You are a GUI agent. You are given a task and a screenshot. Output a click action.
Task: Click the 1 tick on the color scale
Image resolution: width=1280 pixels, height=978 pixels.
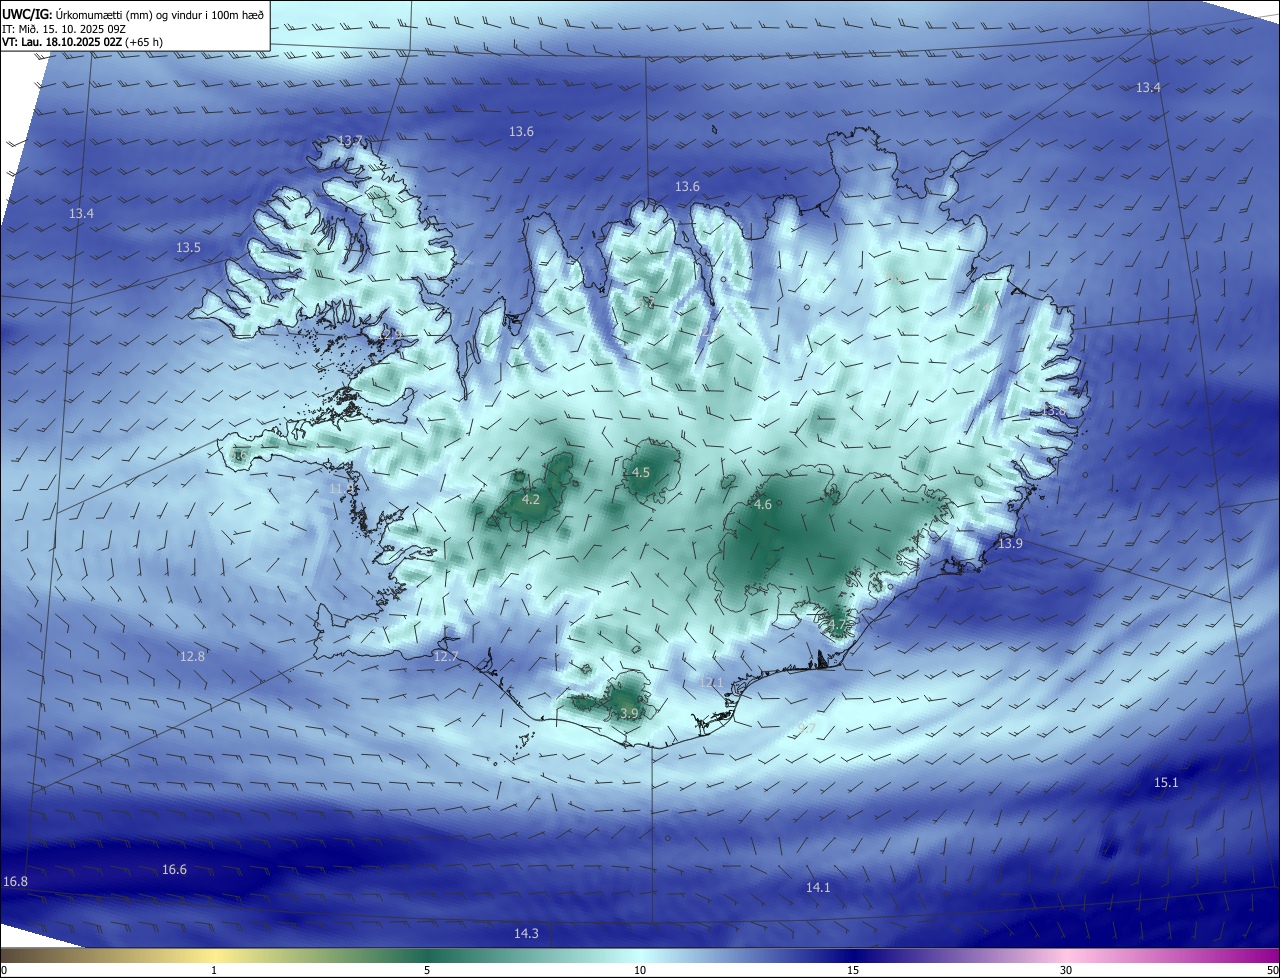[x=214, y=970]
